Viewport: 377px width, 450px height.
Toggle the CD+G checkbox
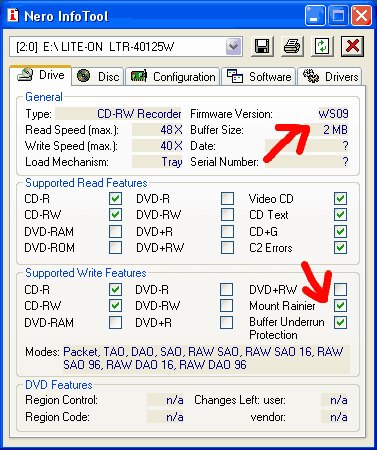tap(340, 231)
